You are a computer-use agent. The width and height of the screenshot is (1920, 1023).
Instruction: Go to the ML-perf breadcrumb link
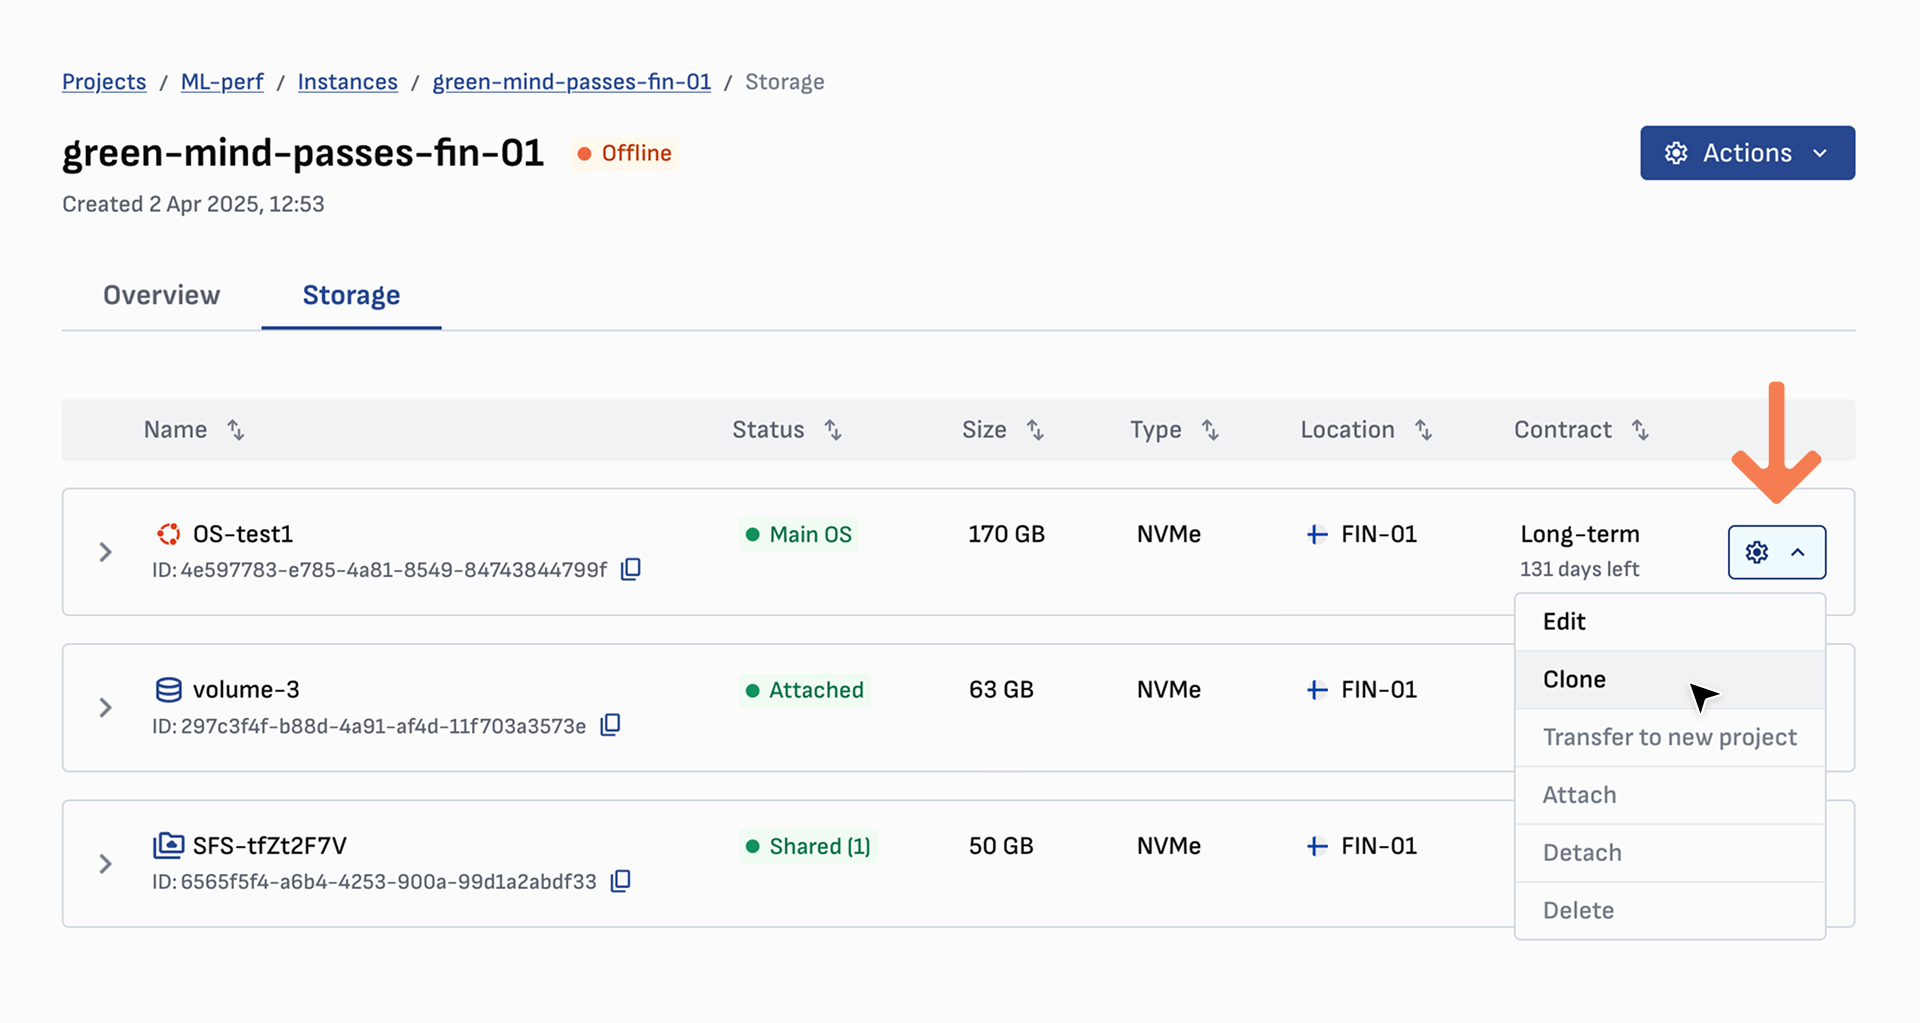(x=222, y=82)
